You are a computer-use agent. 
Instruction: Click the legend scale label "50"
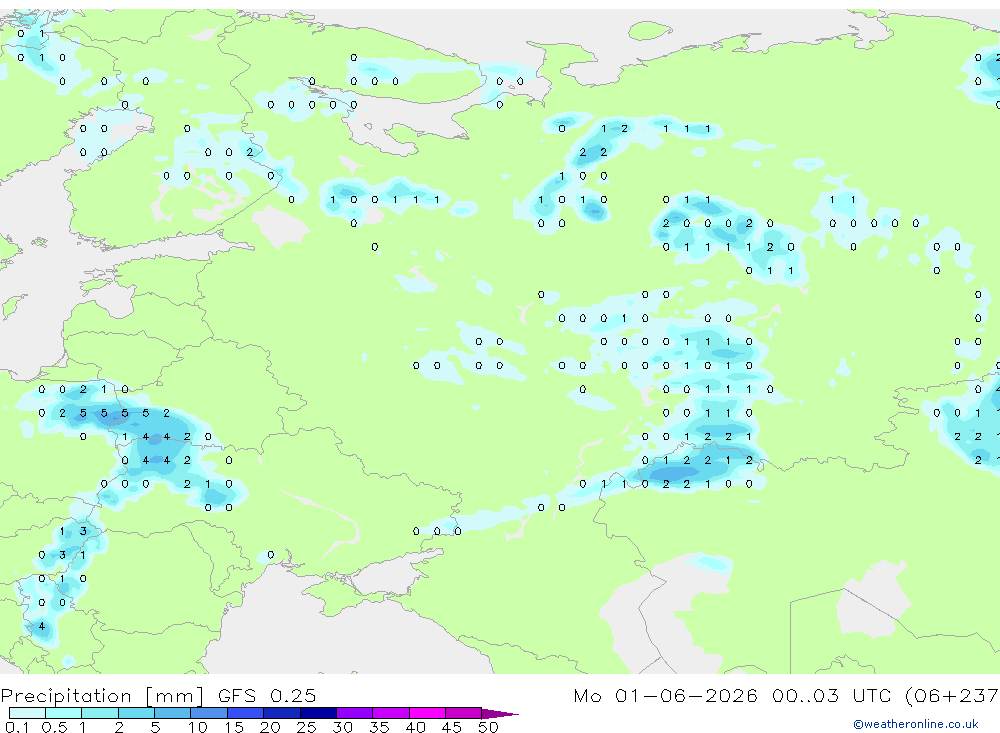pyautogui.click(x=488, y=727)
